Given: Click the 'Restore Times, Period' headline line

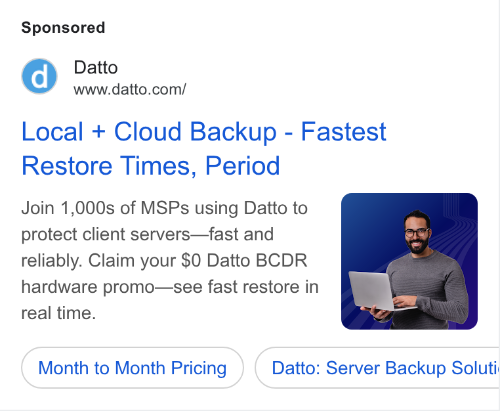Looking at the screenshot, I should (x=151, y=166).
